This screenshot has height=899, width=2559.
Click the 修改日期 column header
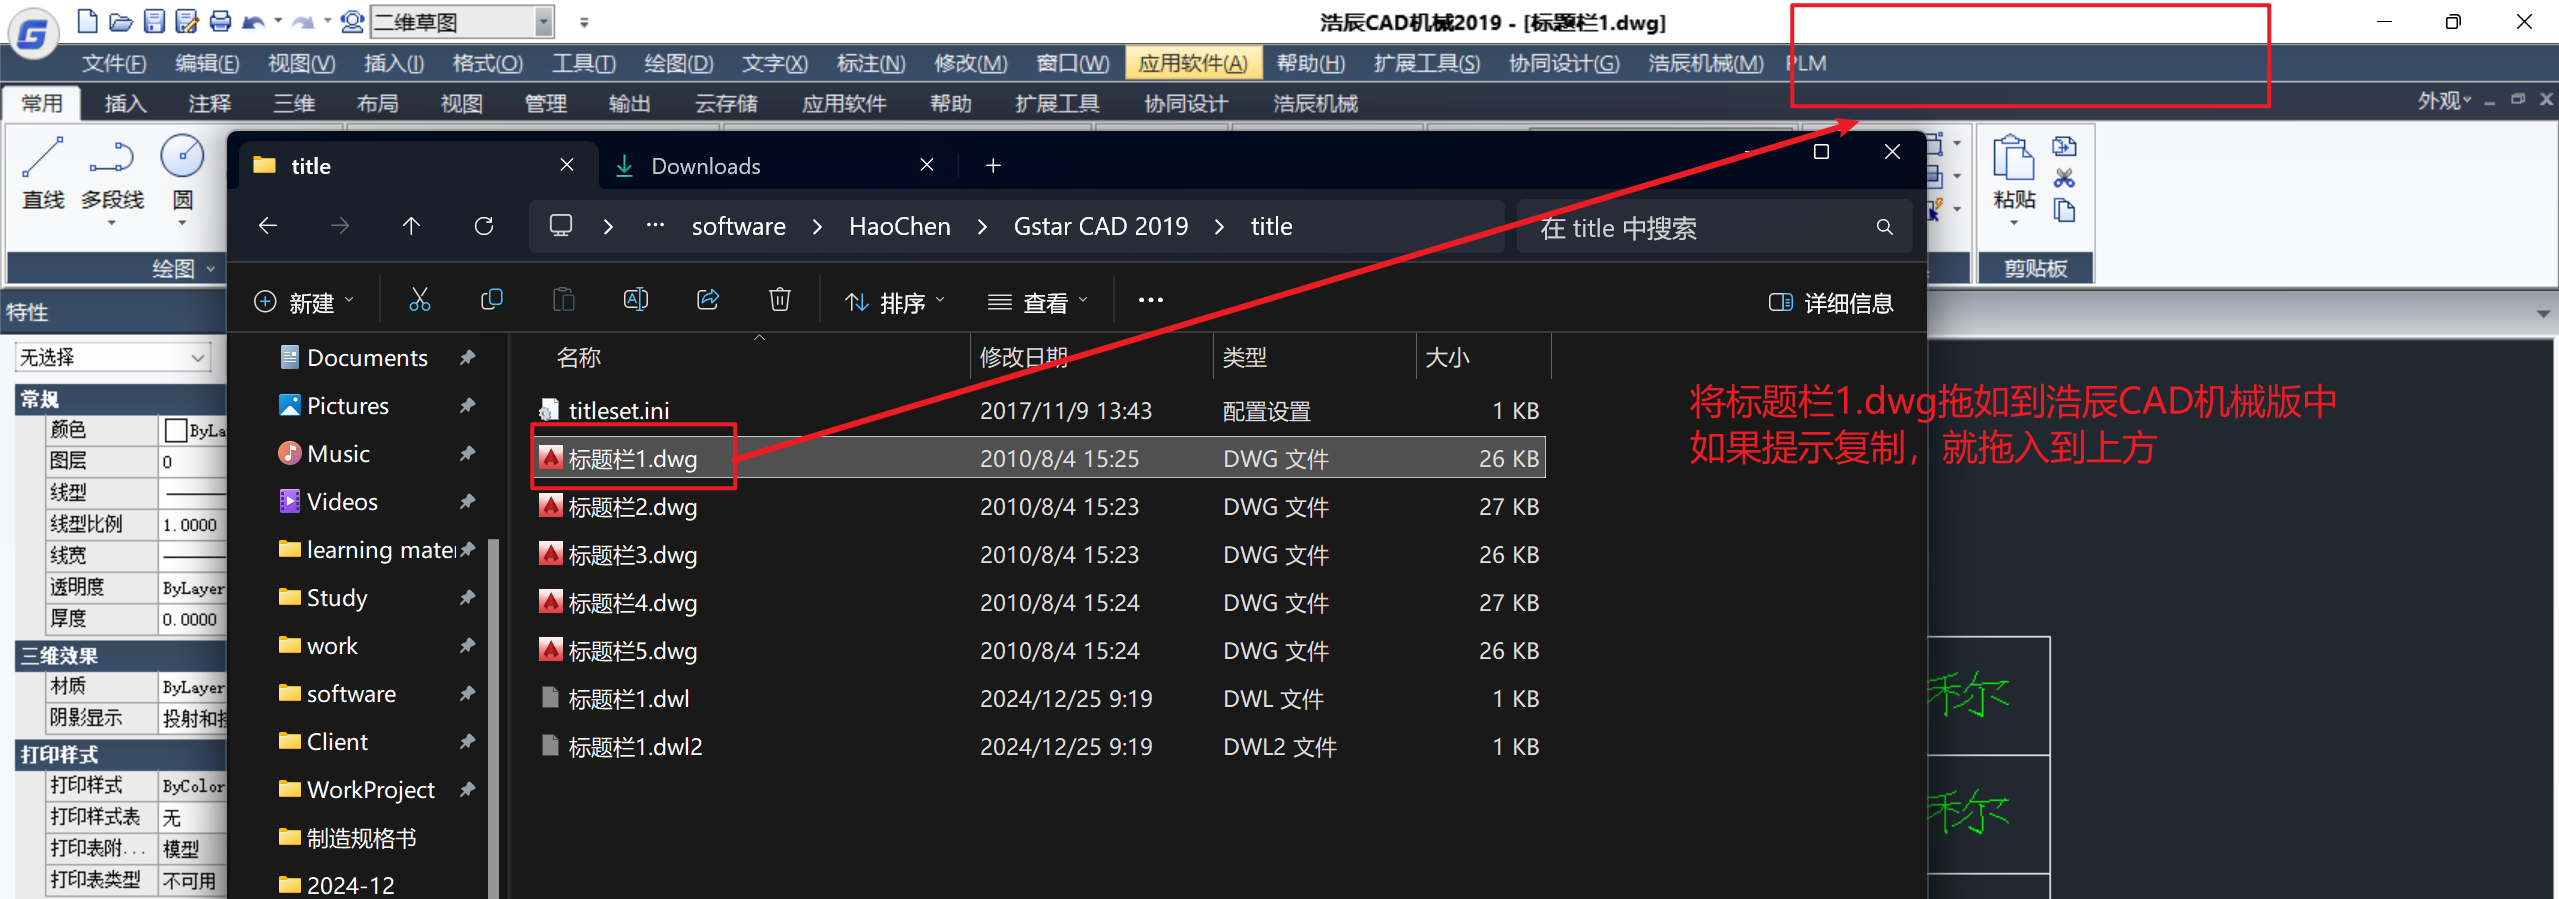(1024, 357)
